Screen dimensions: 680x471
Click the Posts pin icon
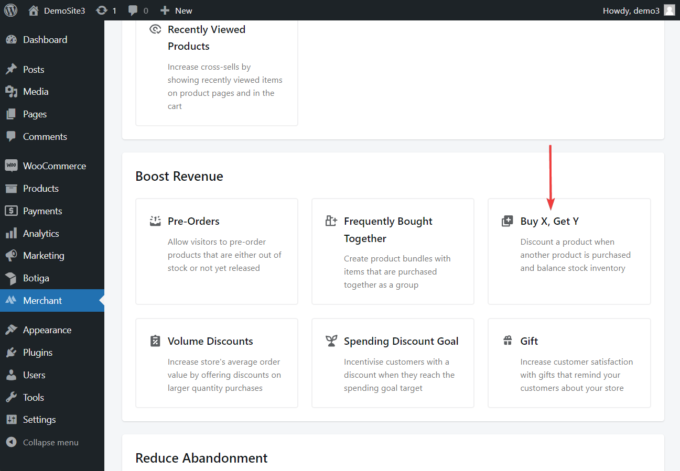coord(11,69)
